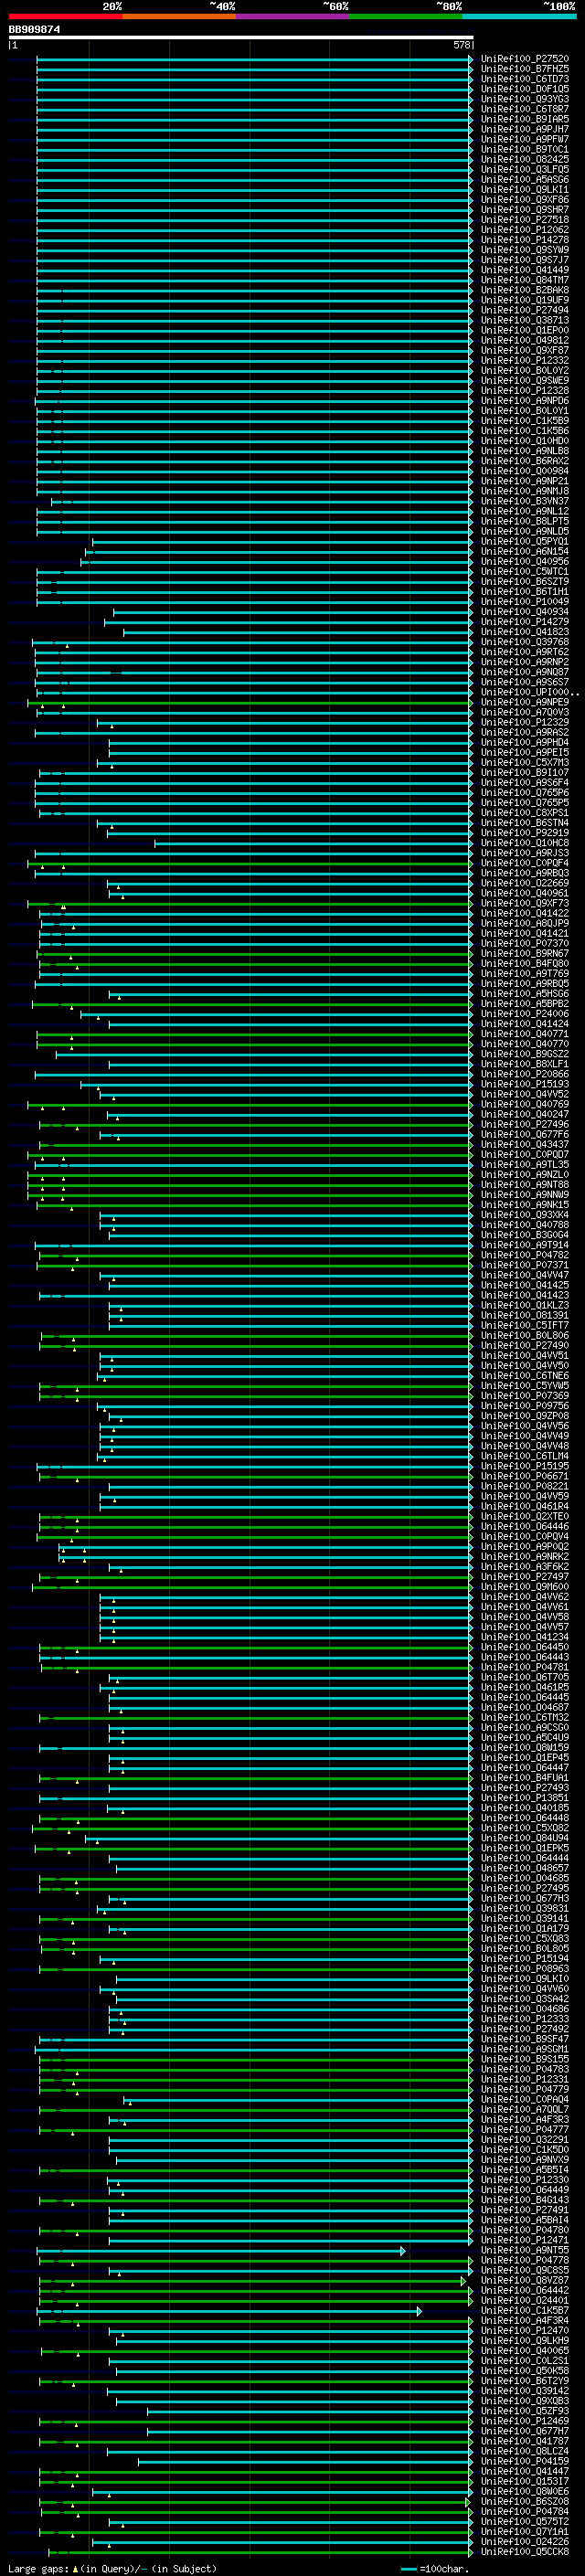Open hit UniRef100_C6TD73

pyautogui.click(x=524, y=79)
